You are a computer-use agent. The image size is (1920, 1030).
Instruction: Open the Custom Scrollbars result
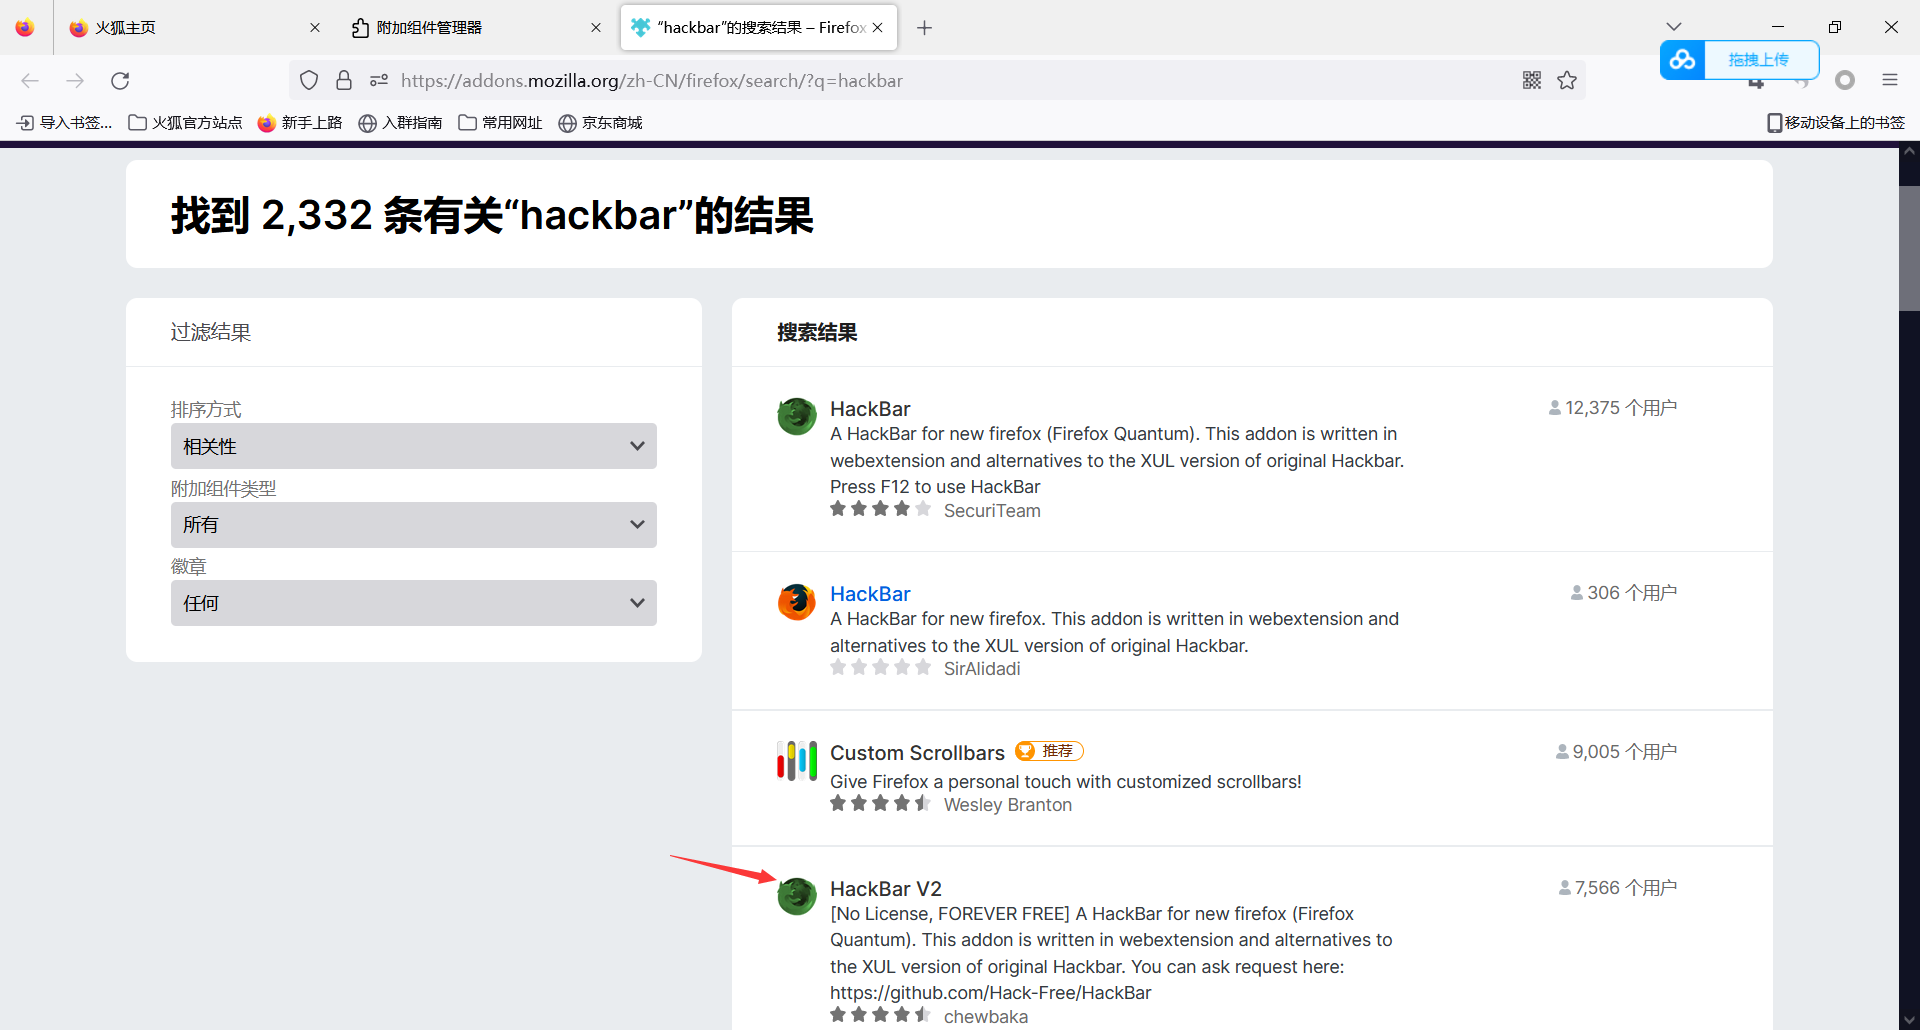tap(917, 753)
